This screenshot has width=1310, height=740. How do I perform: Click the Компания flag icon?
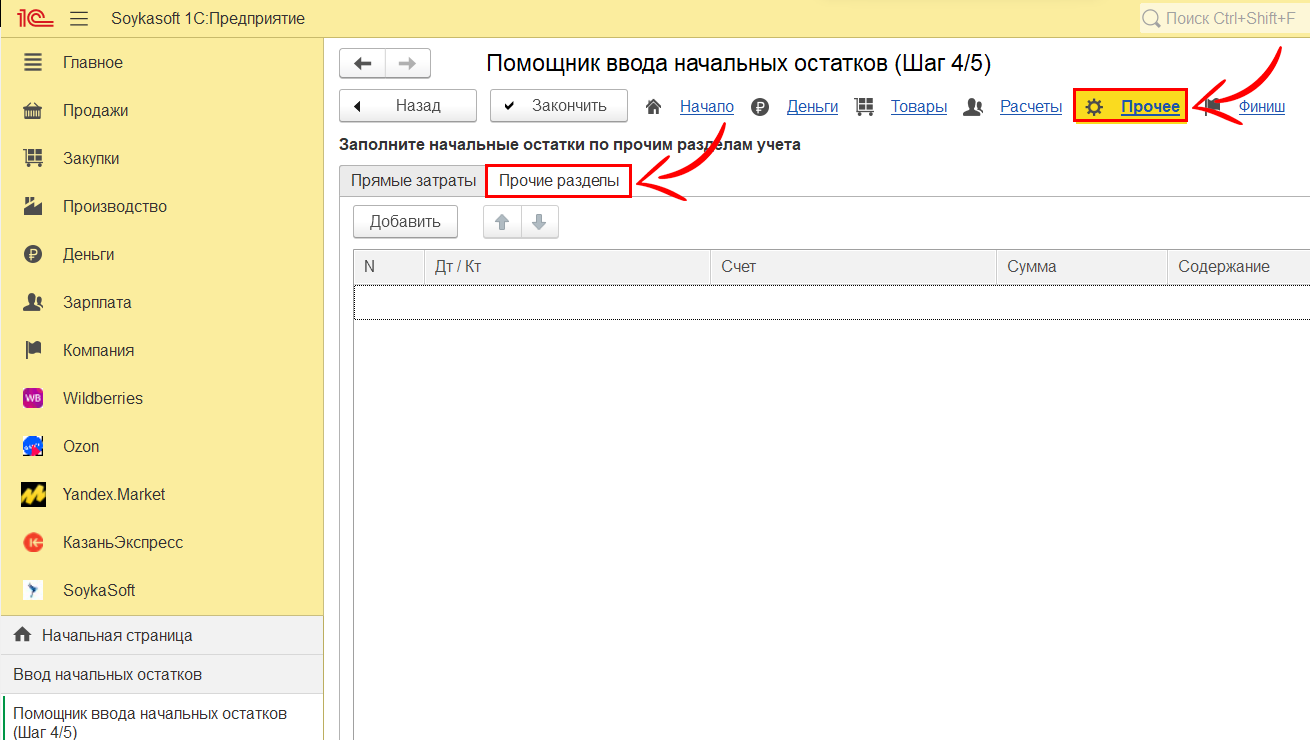click(x=33, y=350)
